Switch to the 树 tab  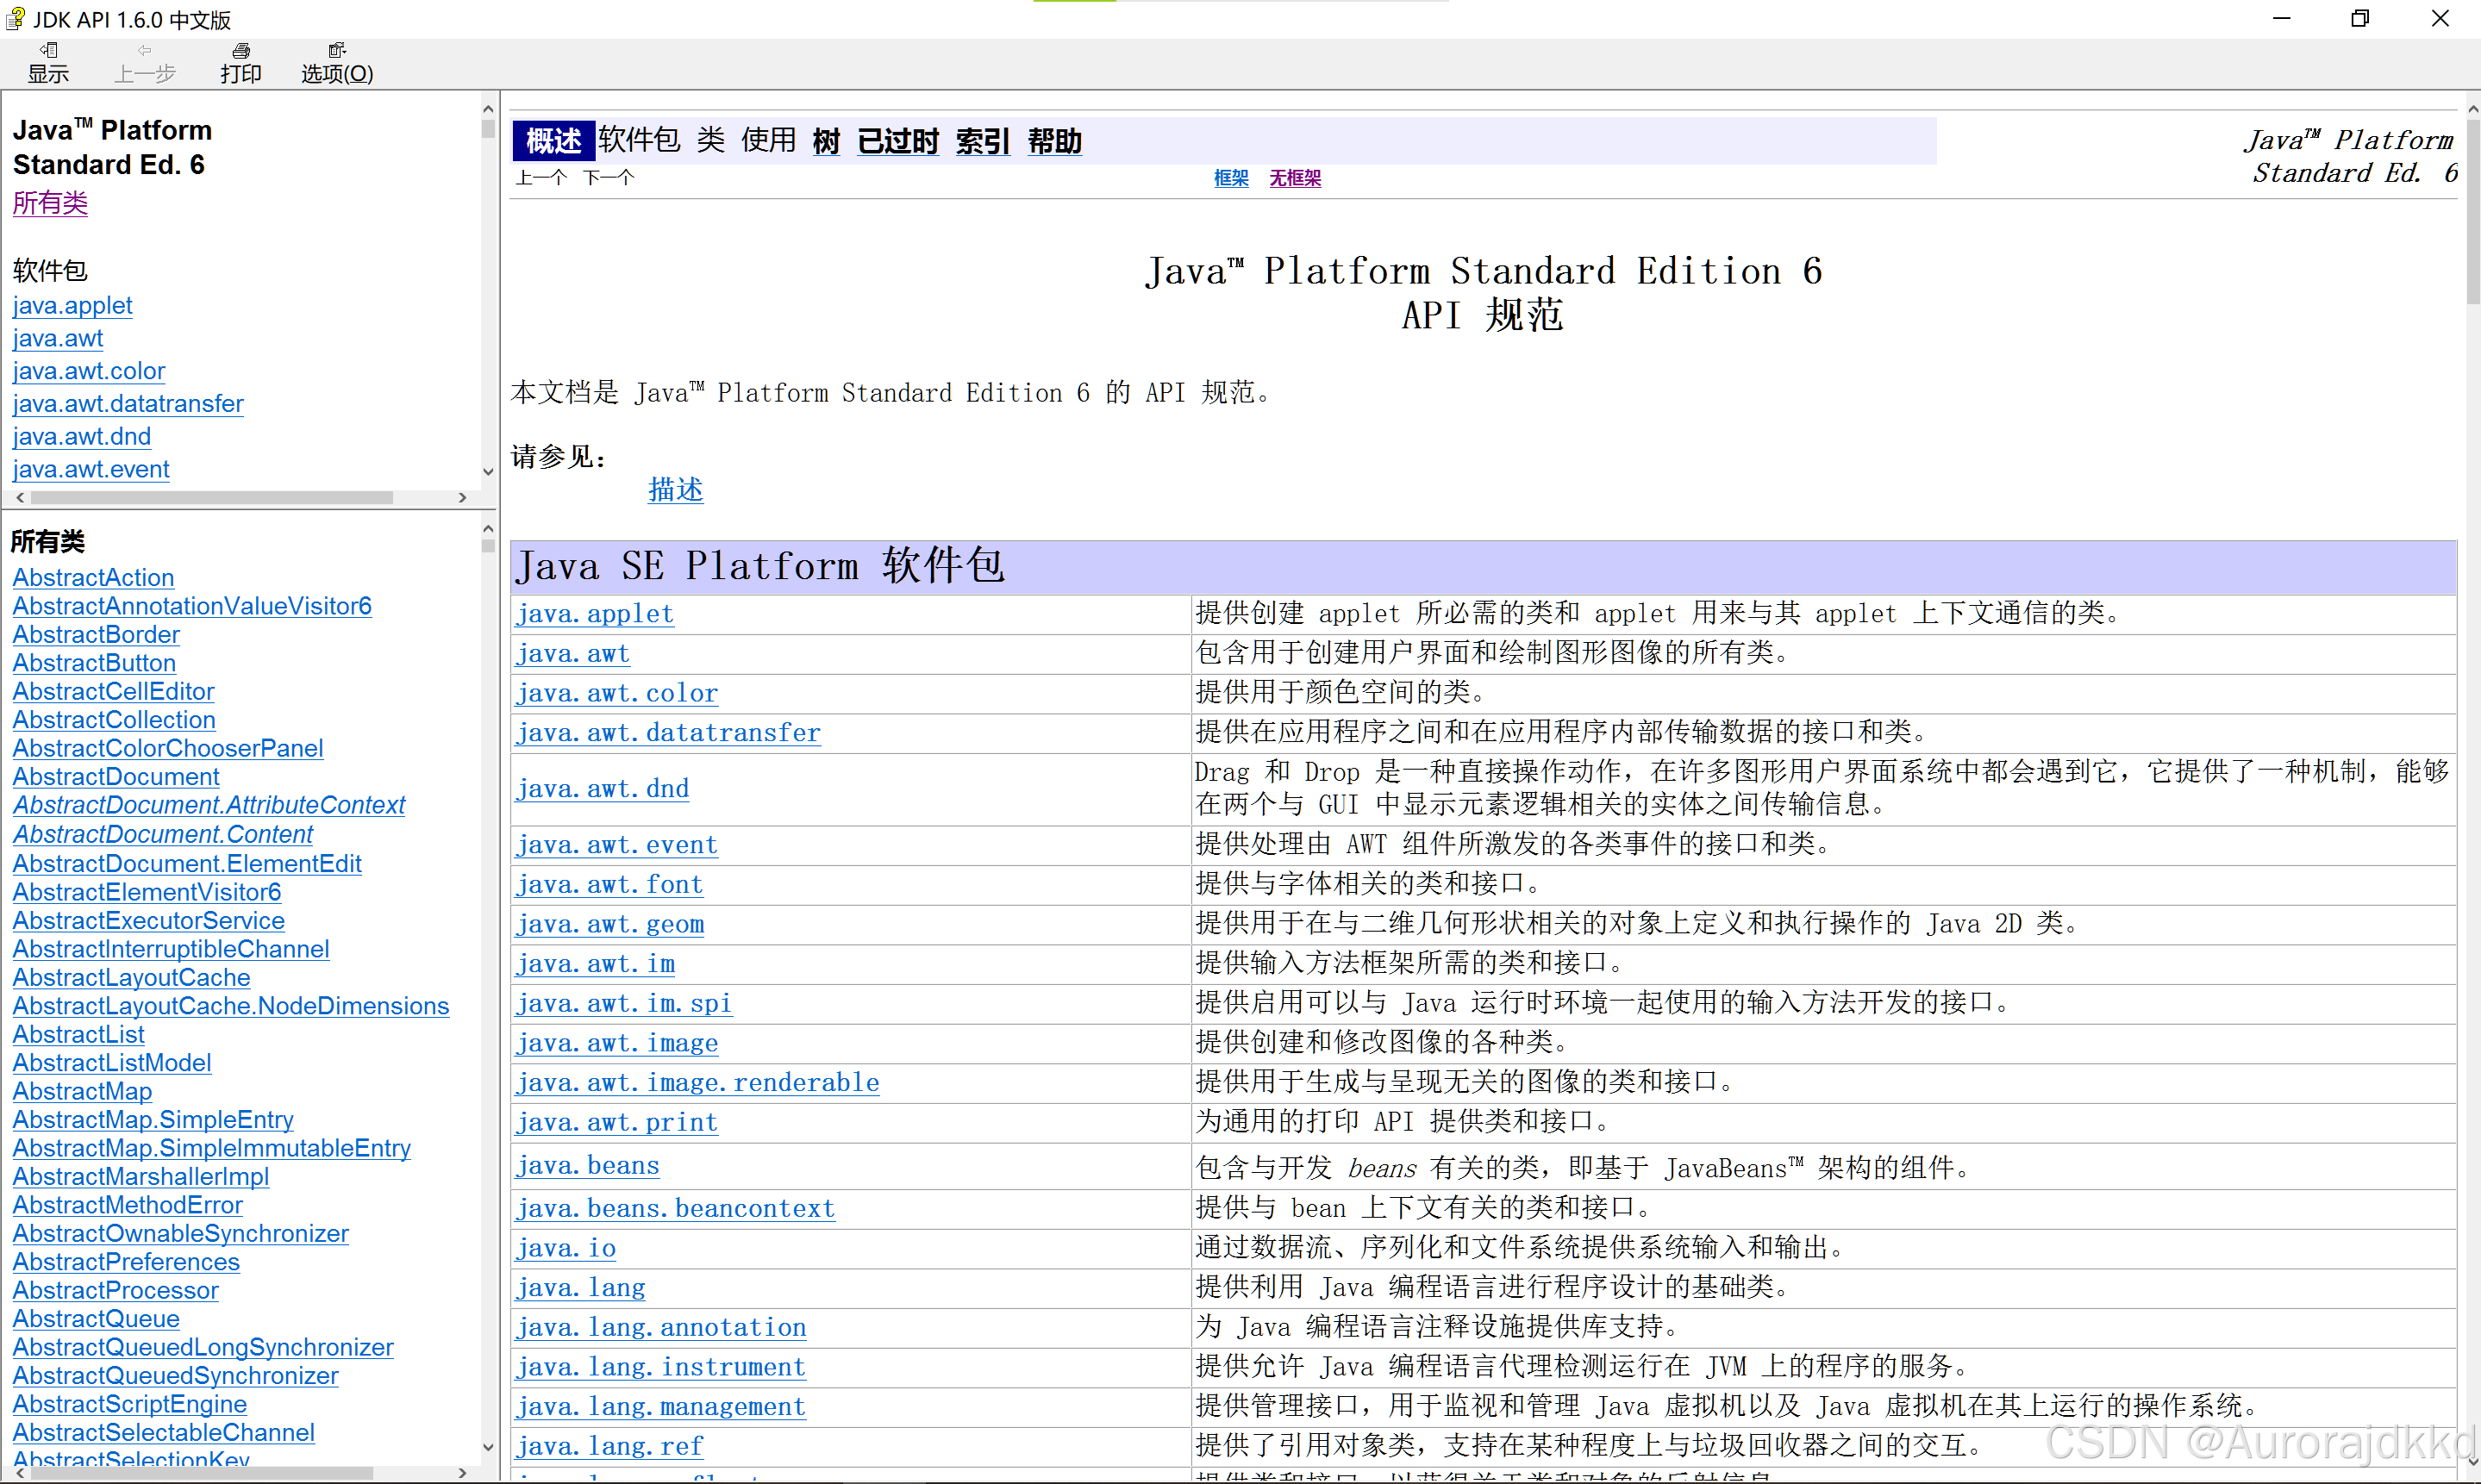826,141
